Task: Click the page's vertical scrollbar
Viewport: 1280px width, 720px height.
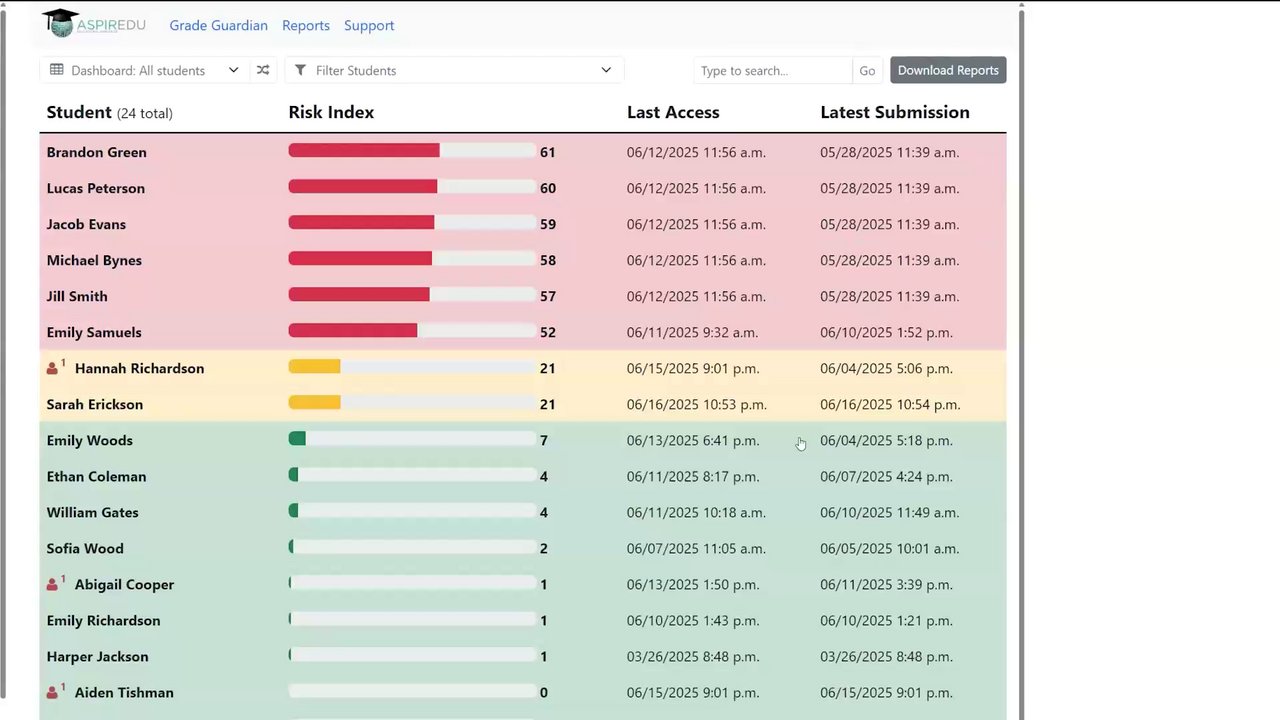Action: pyautogui.click(x=1021, y=360)
